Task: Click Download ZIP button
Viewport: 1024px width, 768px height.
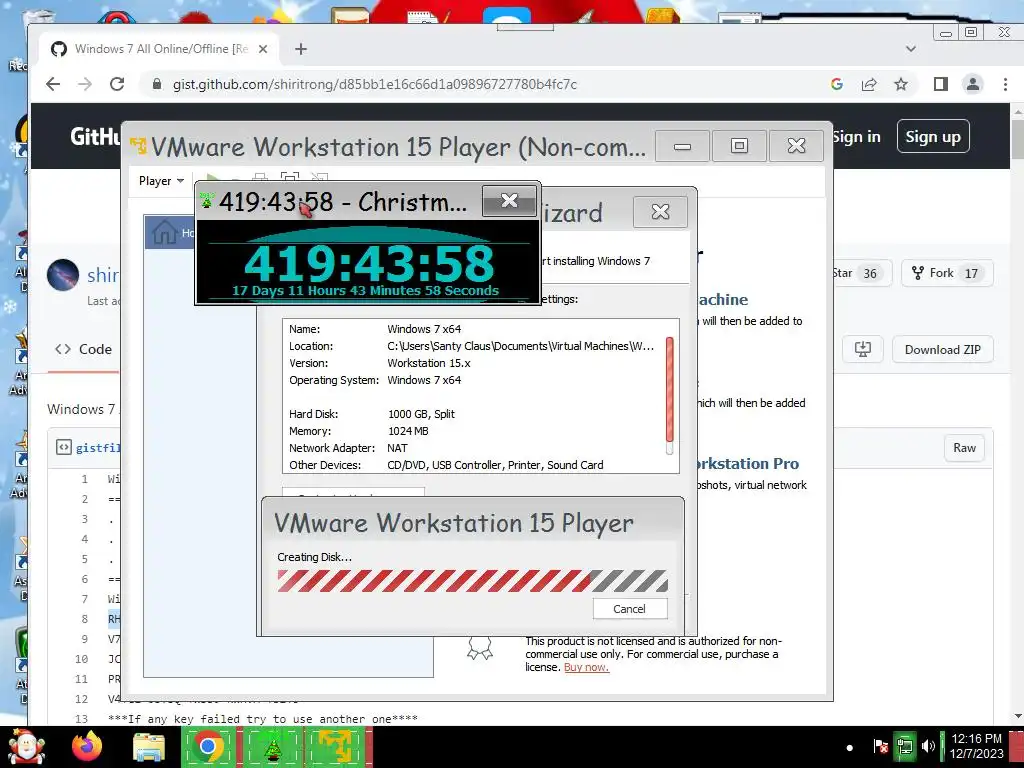Action: tap(942, 349)
